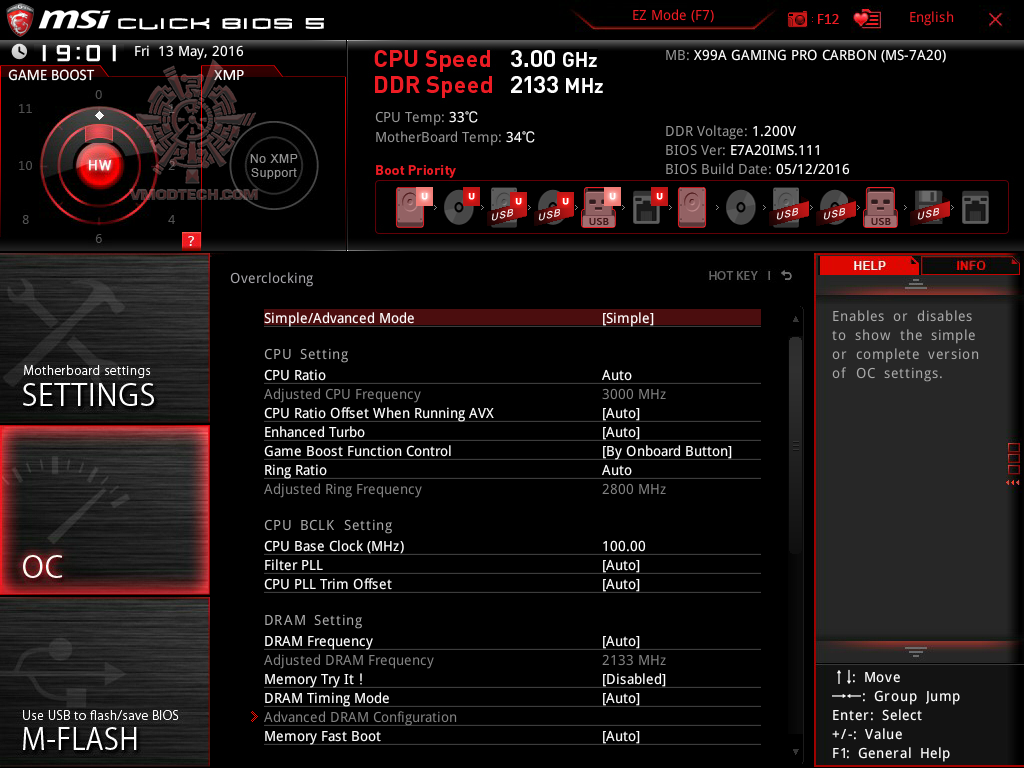Exit BIOS with the red X

[995, 20]
